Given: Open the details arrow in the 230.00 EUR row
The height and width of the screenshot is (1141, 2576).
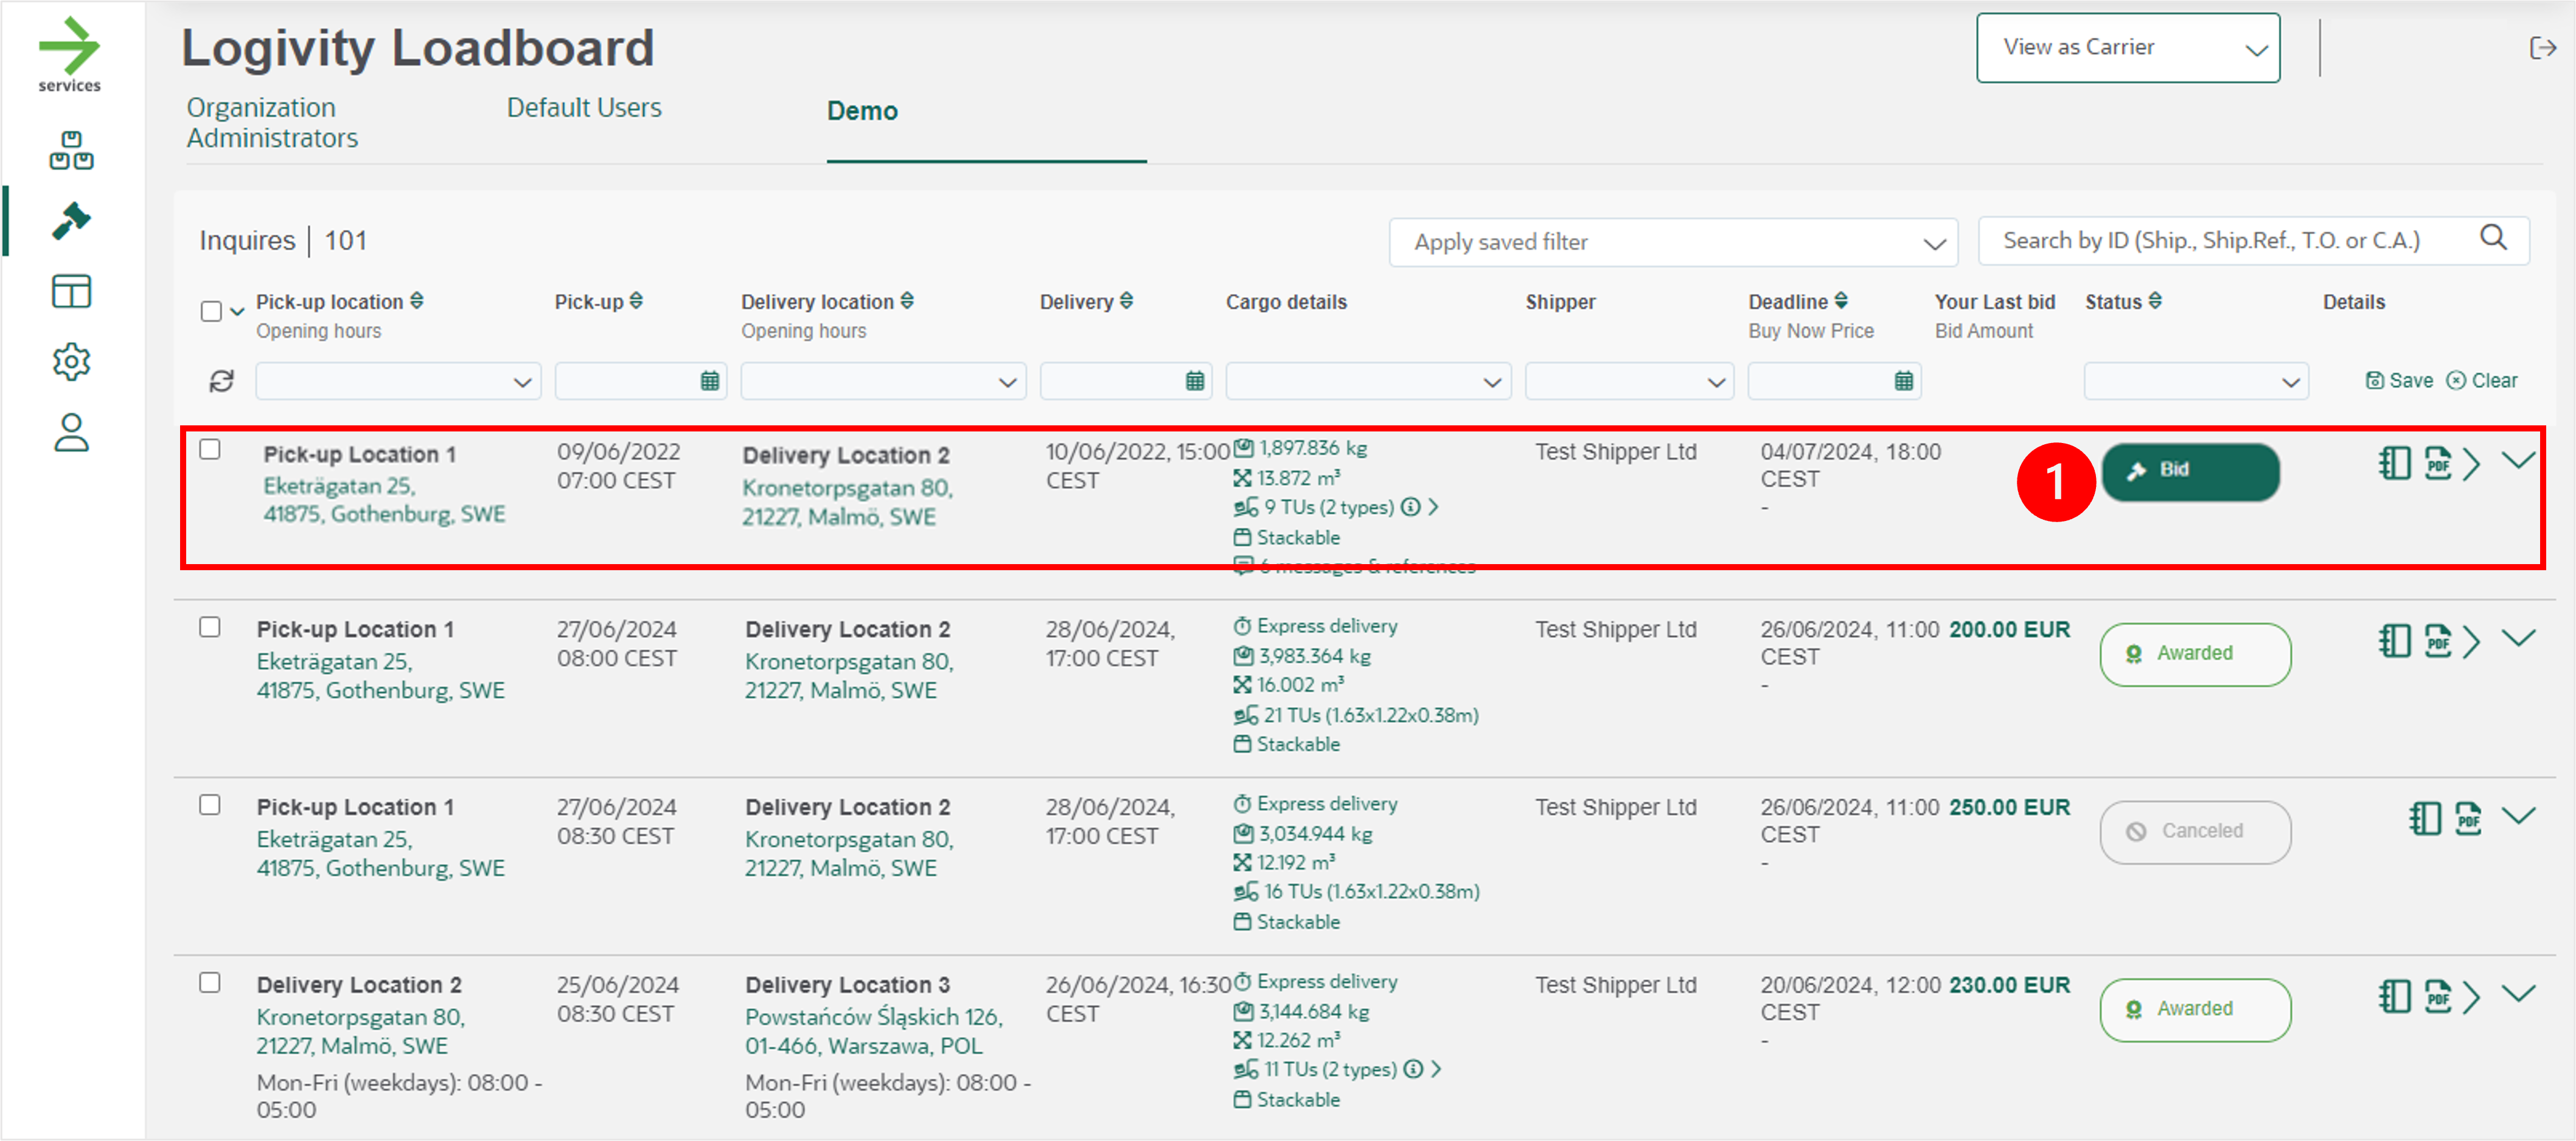Looking at the screenshot, I should pos(2472,998).
